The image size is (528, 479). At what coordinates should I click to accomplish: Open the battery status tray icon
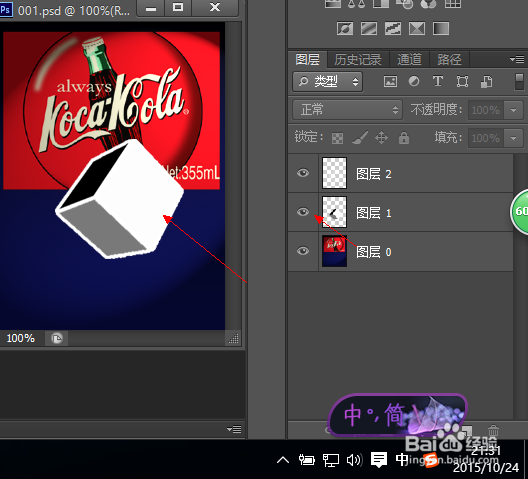point(306,460)
